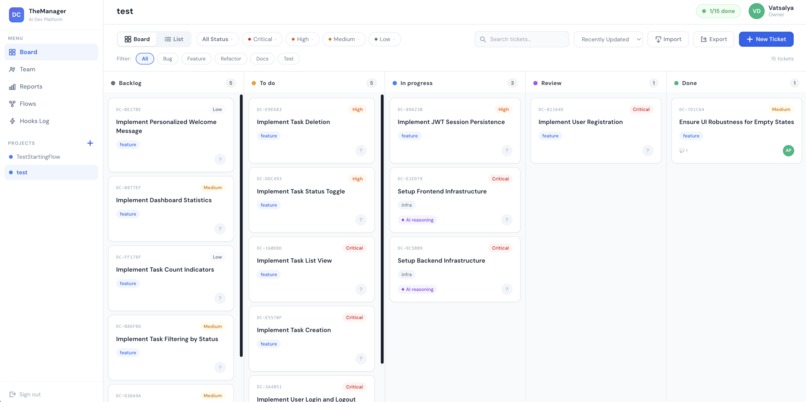Open Implement User Registration ticket
The height and width of the screenshot is (402, 806).
(x=596, y=131)
